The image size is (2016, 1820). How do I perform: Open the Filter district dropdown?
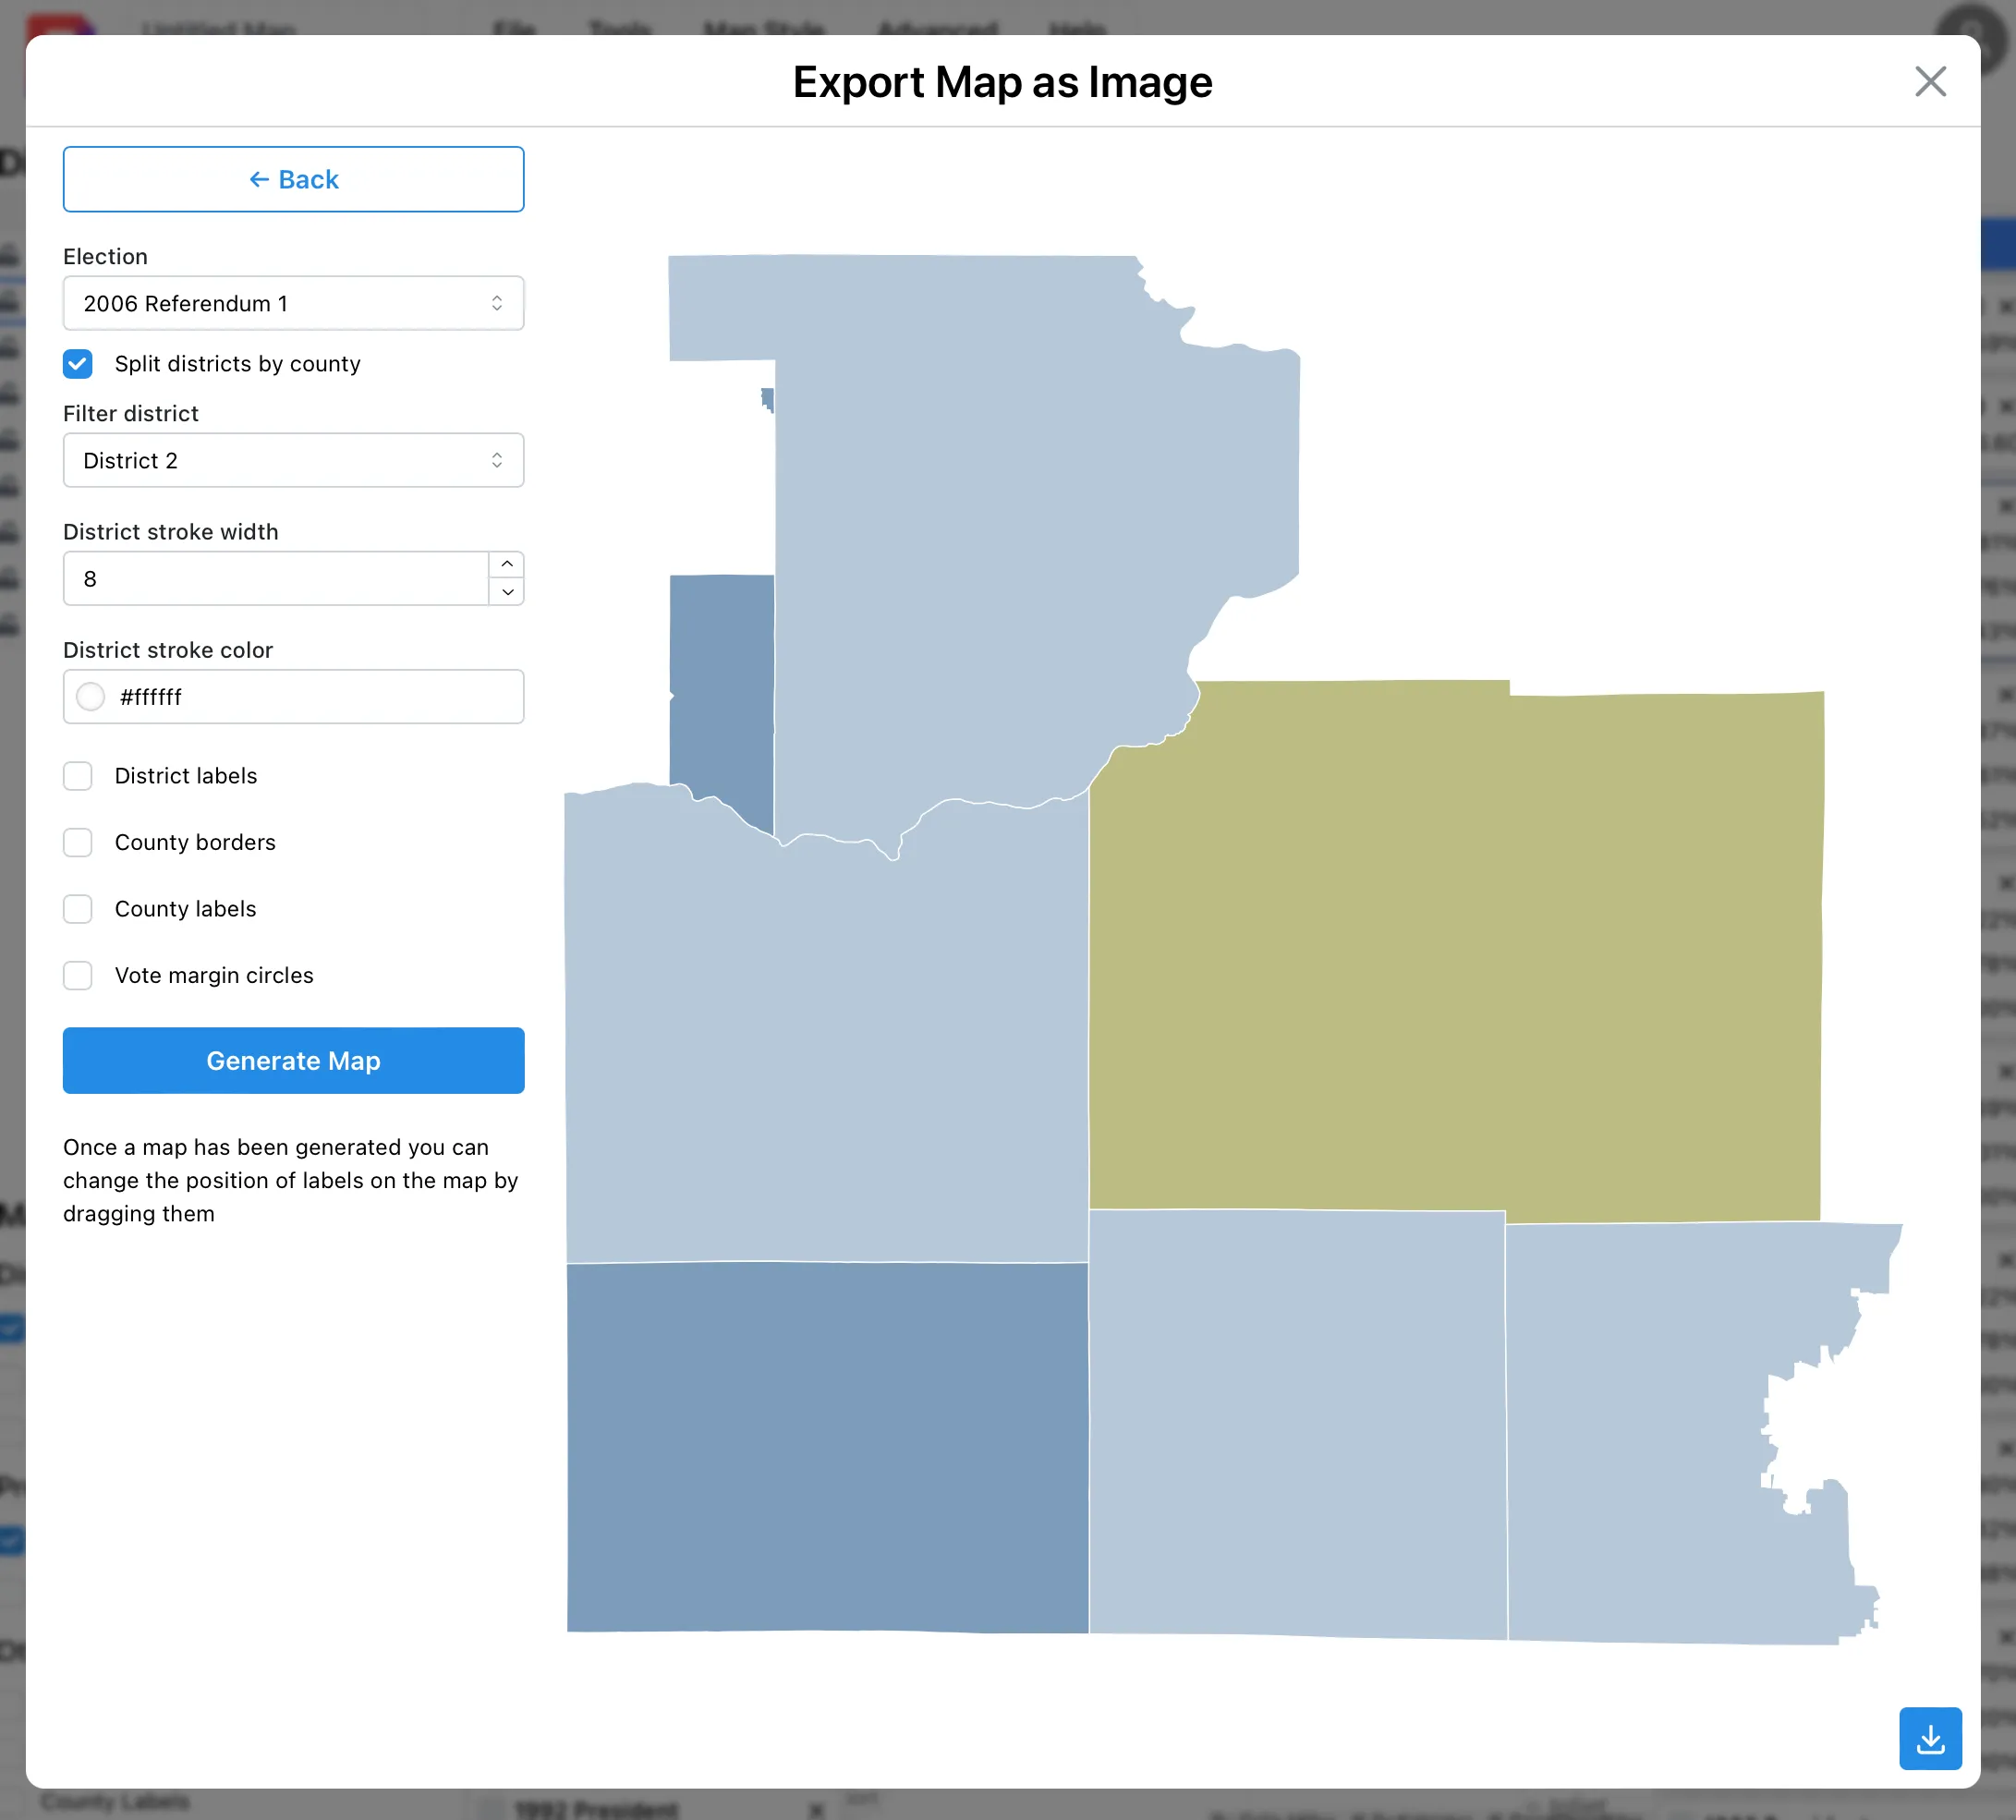tap(293, 460)
